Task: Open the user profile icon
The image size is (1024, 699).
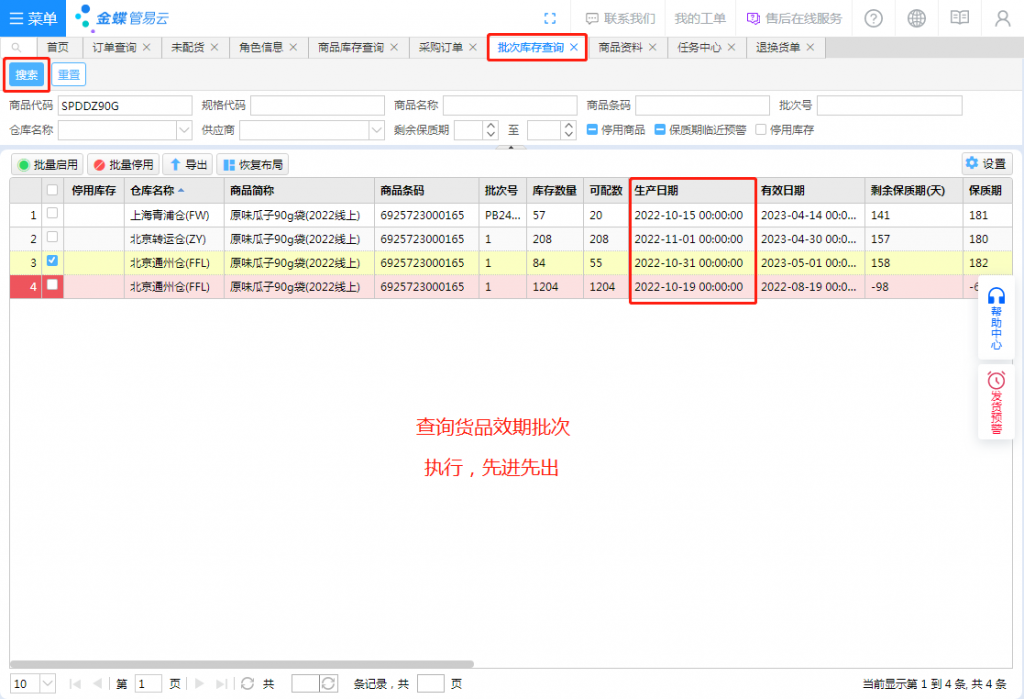Action: point(1002,18)
